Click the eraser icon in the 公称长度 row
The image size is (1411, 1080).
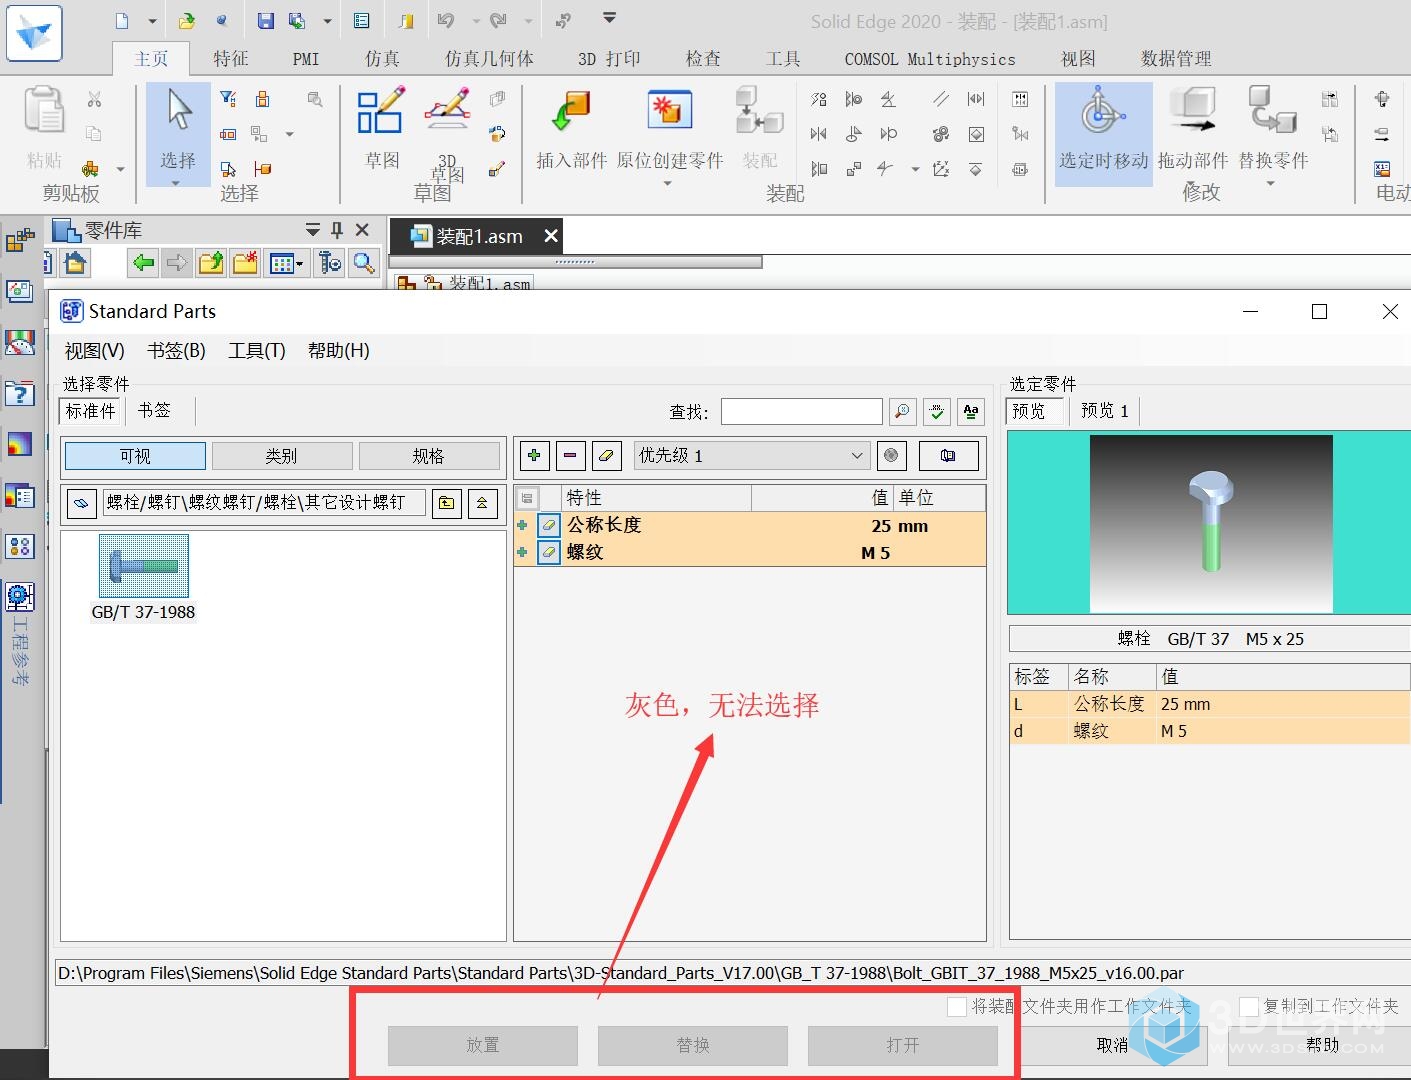click(x=549, y=525)
